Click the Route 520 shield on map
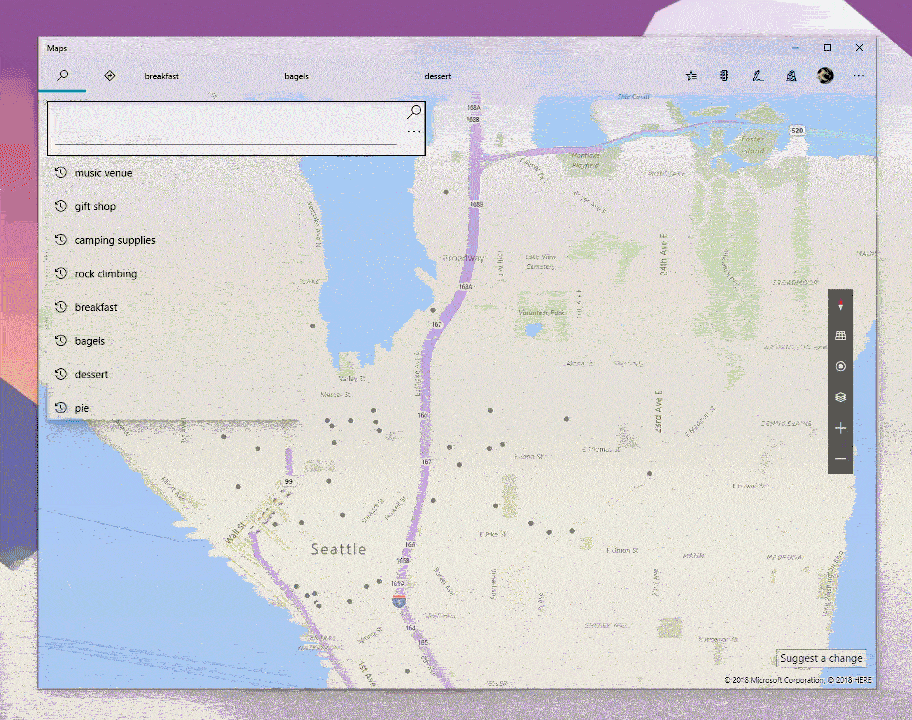 [797, 130]
